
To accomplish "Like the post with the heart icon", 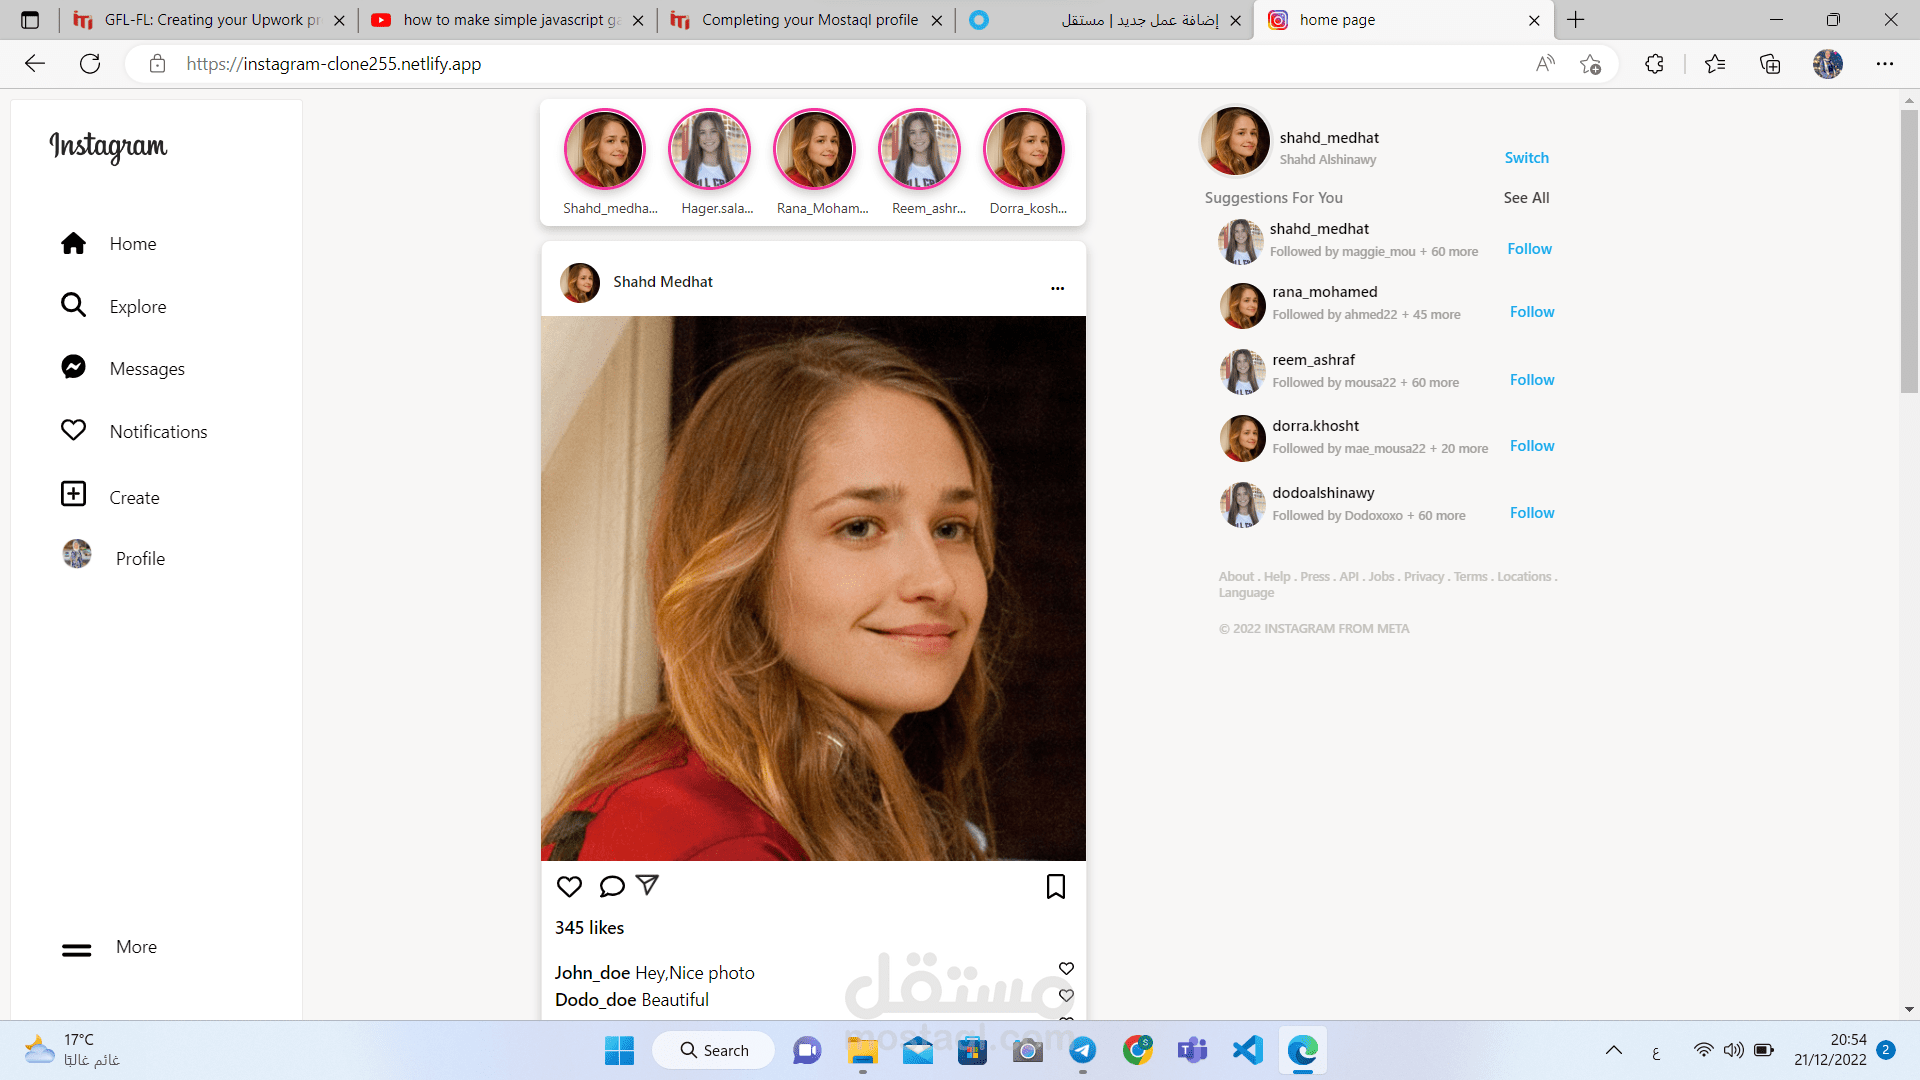I will point(569,886).
